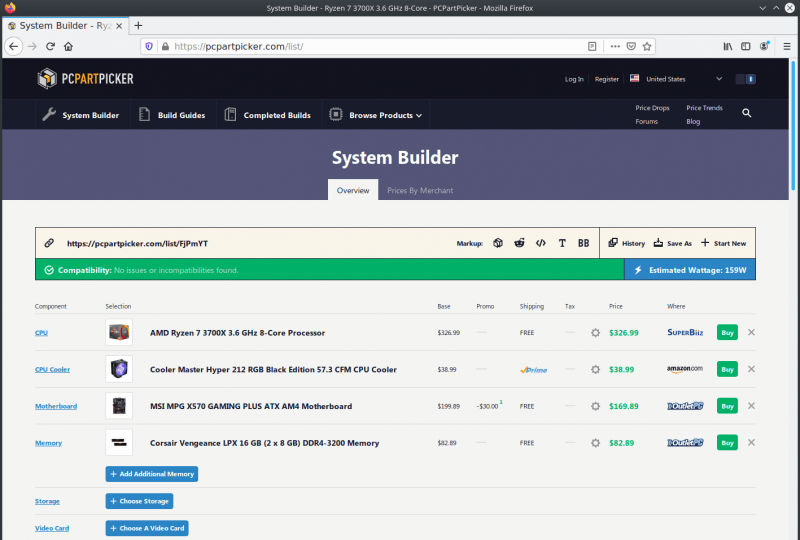
Task: Open tracking protection shield icon
Action: [x=149, y=46]
